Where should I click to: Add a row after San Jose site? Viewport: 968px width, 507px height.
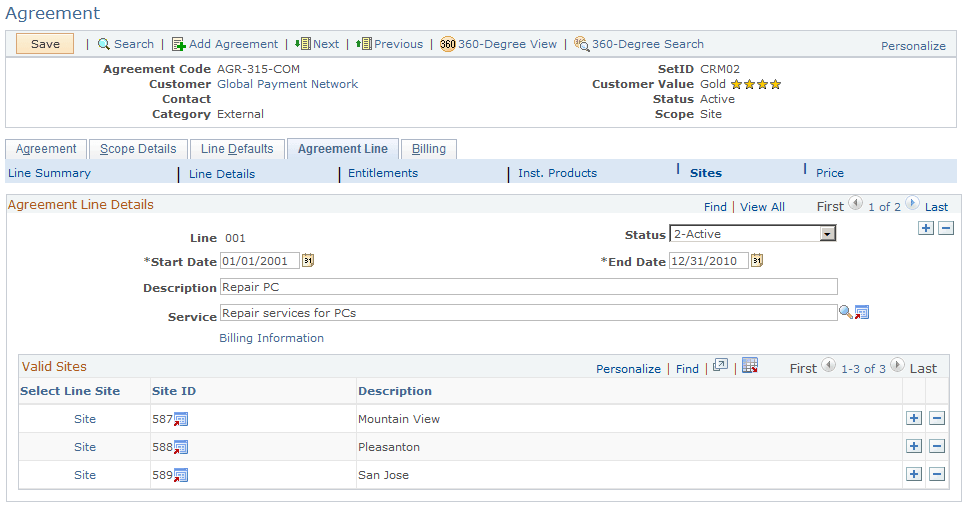[x=914, y=474]
